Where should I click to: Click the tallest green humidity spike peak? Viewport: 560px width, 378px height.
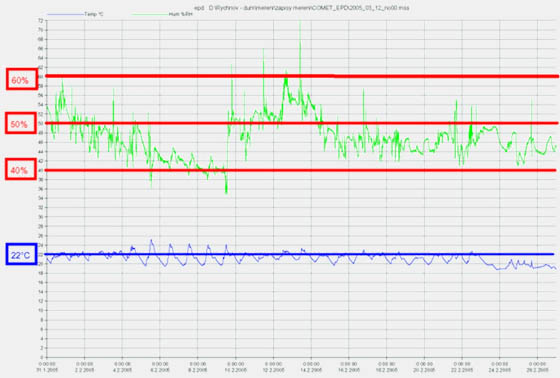300,23
